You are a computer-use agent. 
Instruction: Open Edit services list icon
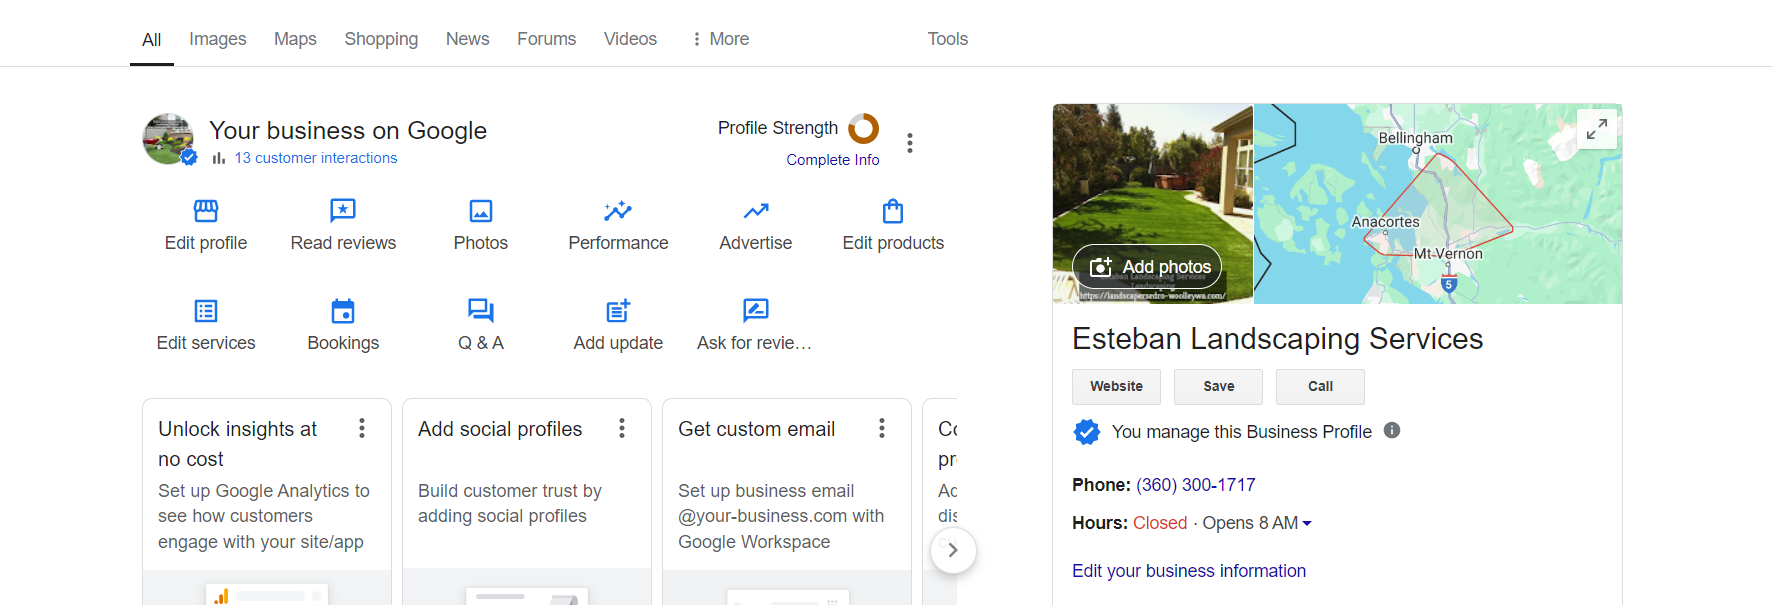[x=206, y=311]
